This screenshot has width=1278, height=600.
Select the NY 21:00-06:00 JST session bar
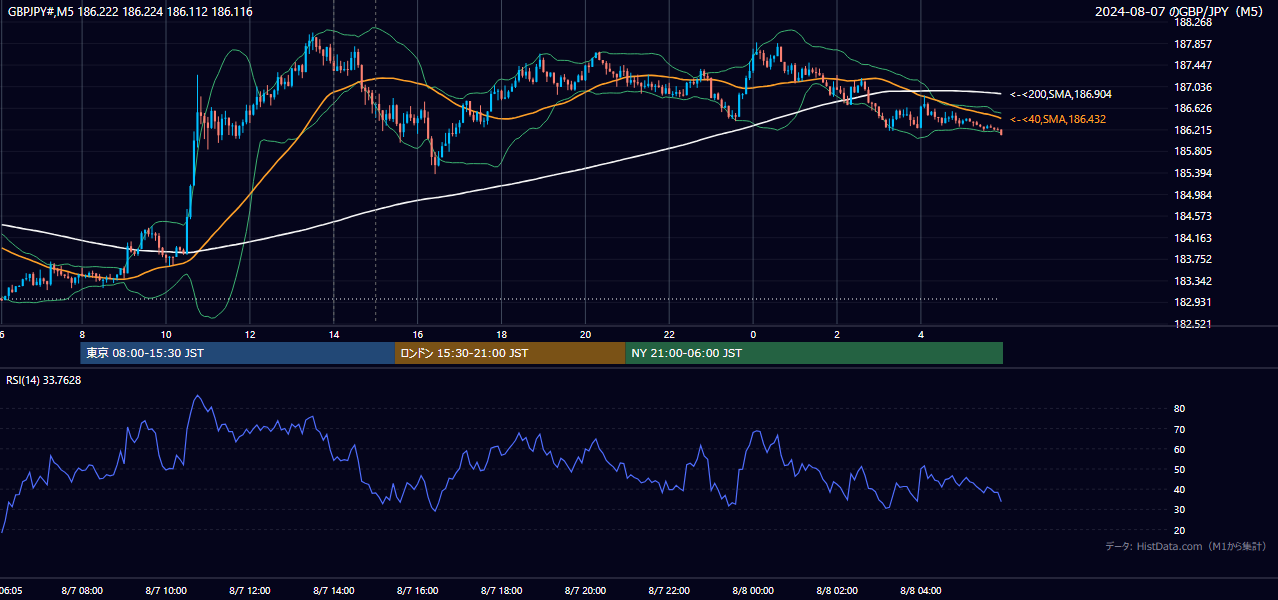[x=814, y=353]
